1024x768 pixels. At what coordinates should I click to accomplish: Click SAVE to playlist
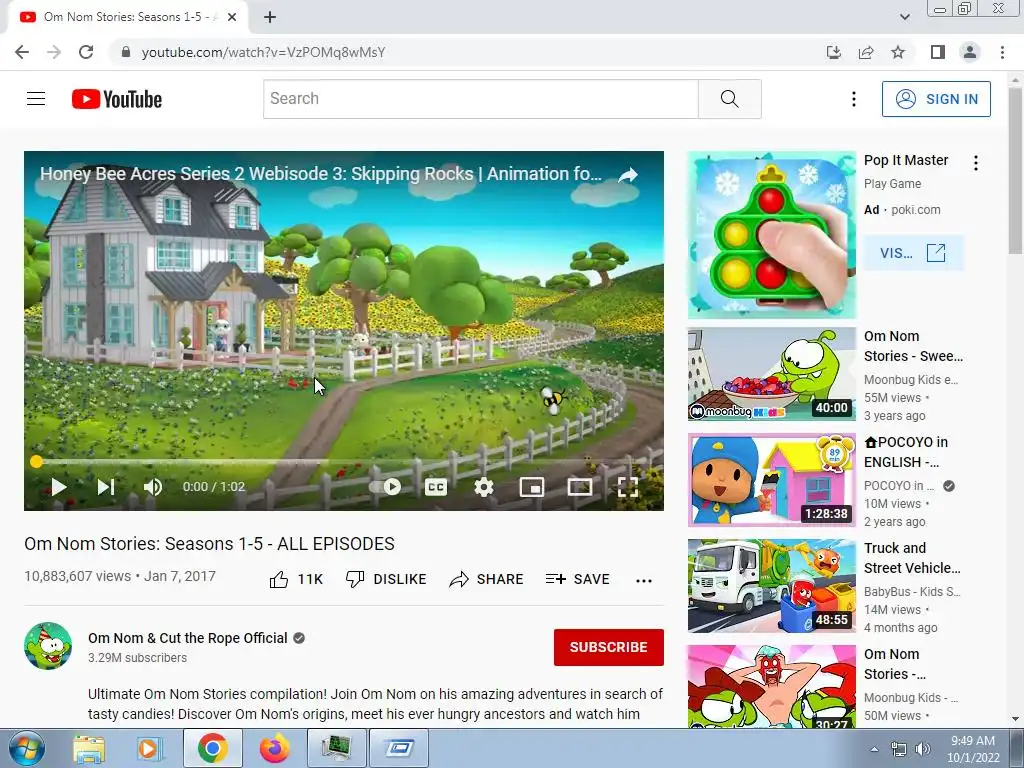[577, 579]
